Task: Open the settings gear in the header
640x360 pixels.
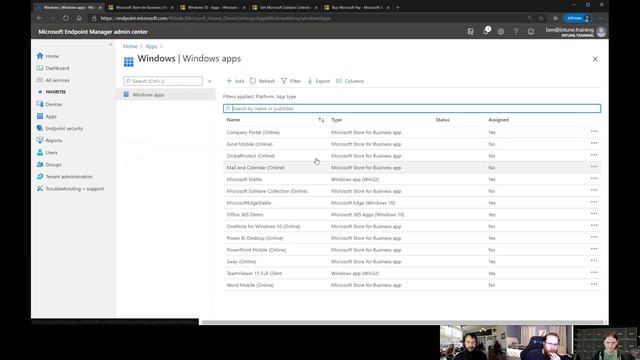Action: coord(501,31)
